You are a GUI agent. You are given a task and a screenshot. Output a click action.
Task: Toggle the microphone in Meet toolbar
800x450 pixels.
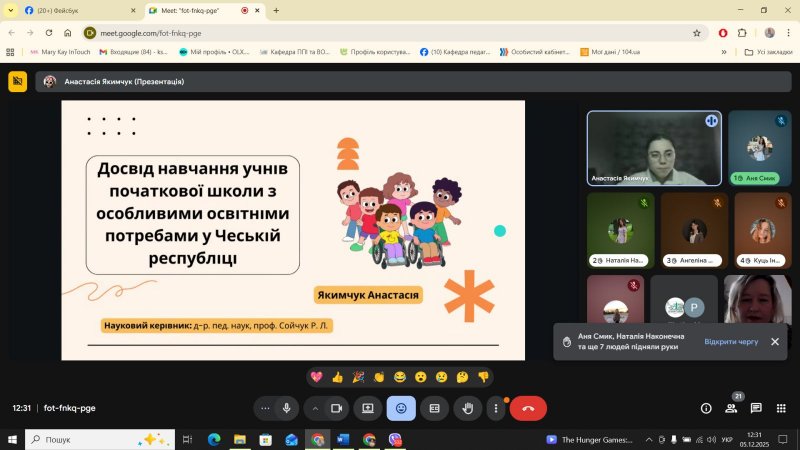click(287, 408)
